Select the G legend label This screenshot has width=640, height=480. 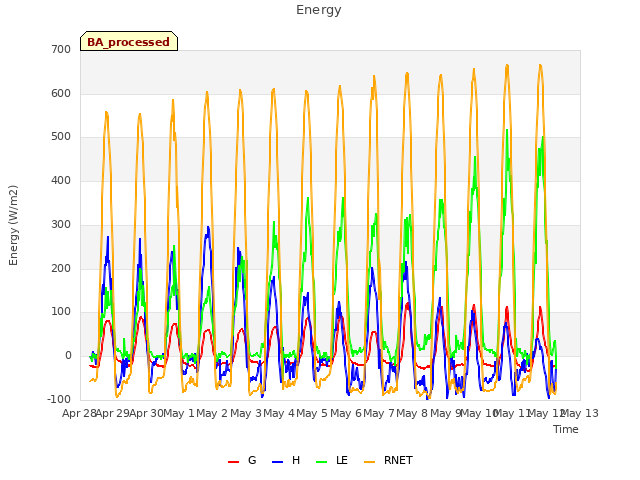pos(252,460)
